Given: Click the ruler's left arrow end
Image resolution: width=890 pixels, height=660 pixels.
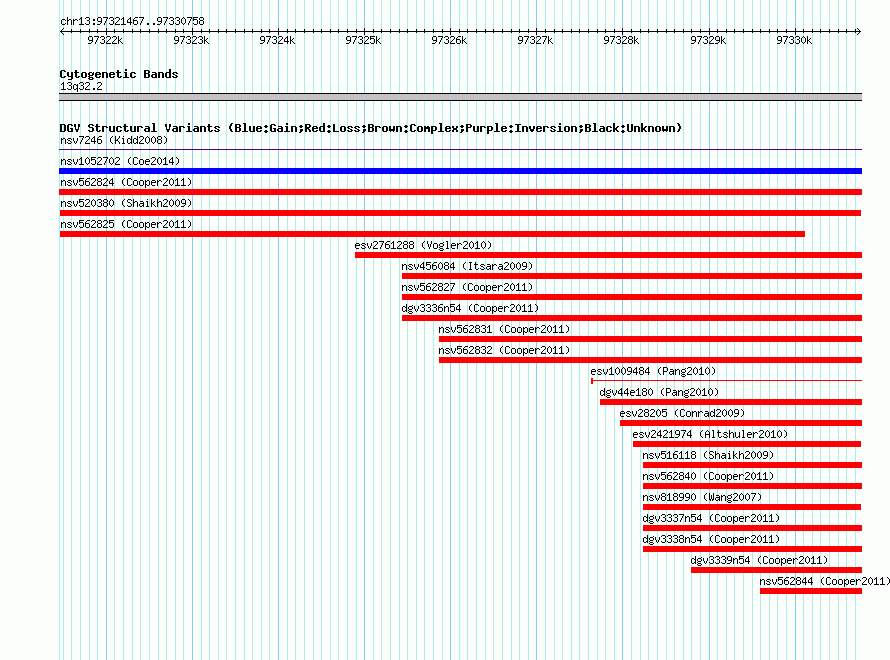Looking at the screenshot, I should pyautogui.click(x=62, y=31).
